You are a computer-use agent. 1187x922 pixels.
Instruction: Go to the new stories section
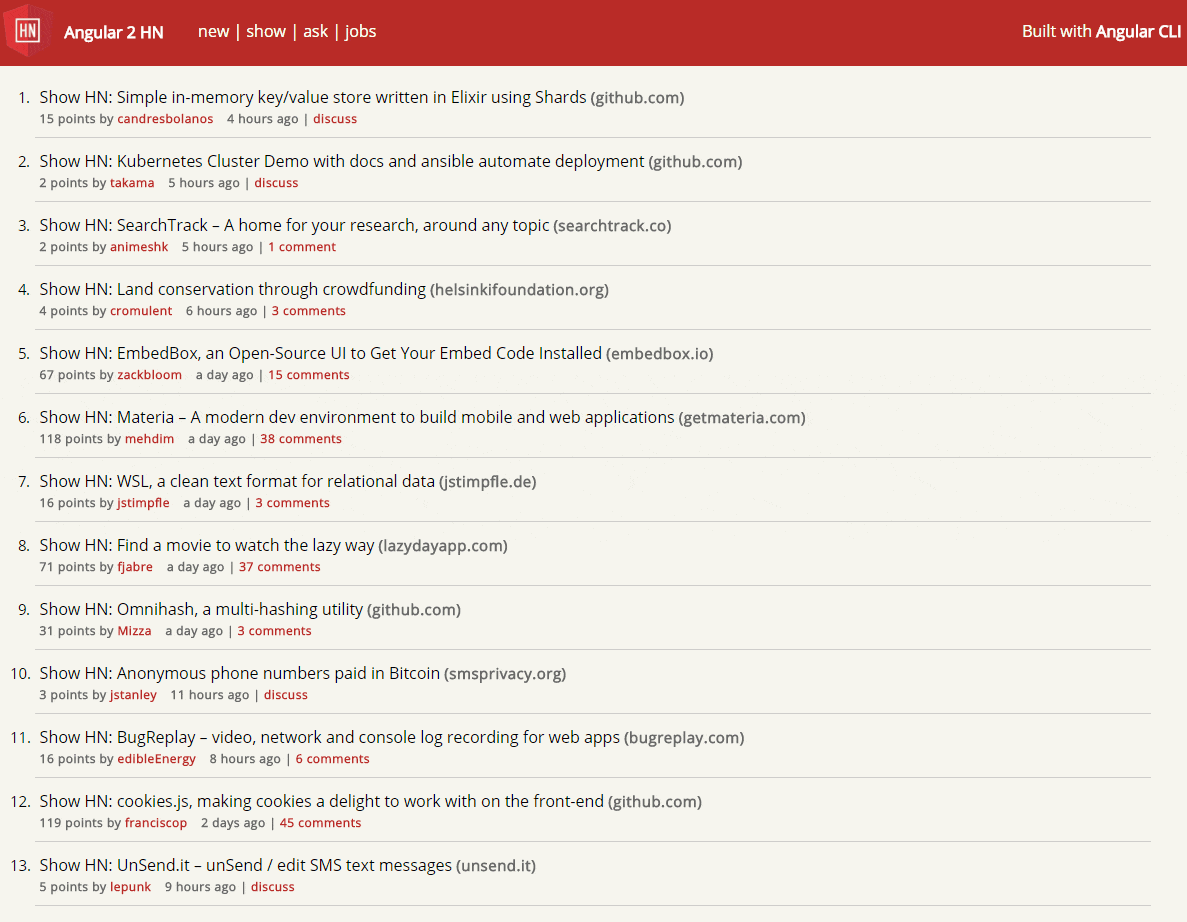(213, 31)
